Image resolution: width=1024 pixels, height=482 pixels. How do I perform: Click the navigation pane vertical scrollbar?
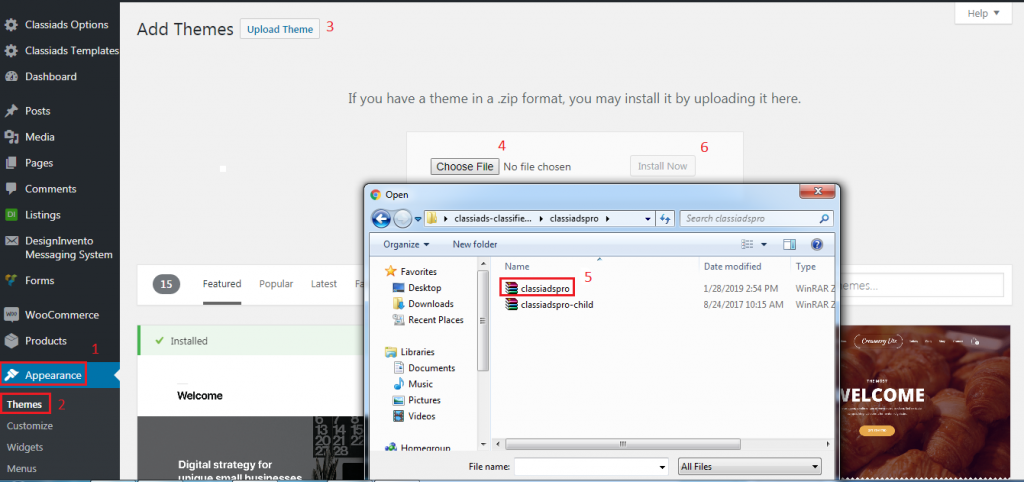coord(483,322)
